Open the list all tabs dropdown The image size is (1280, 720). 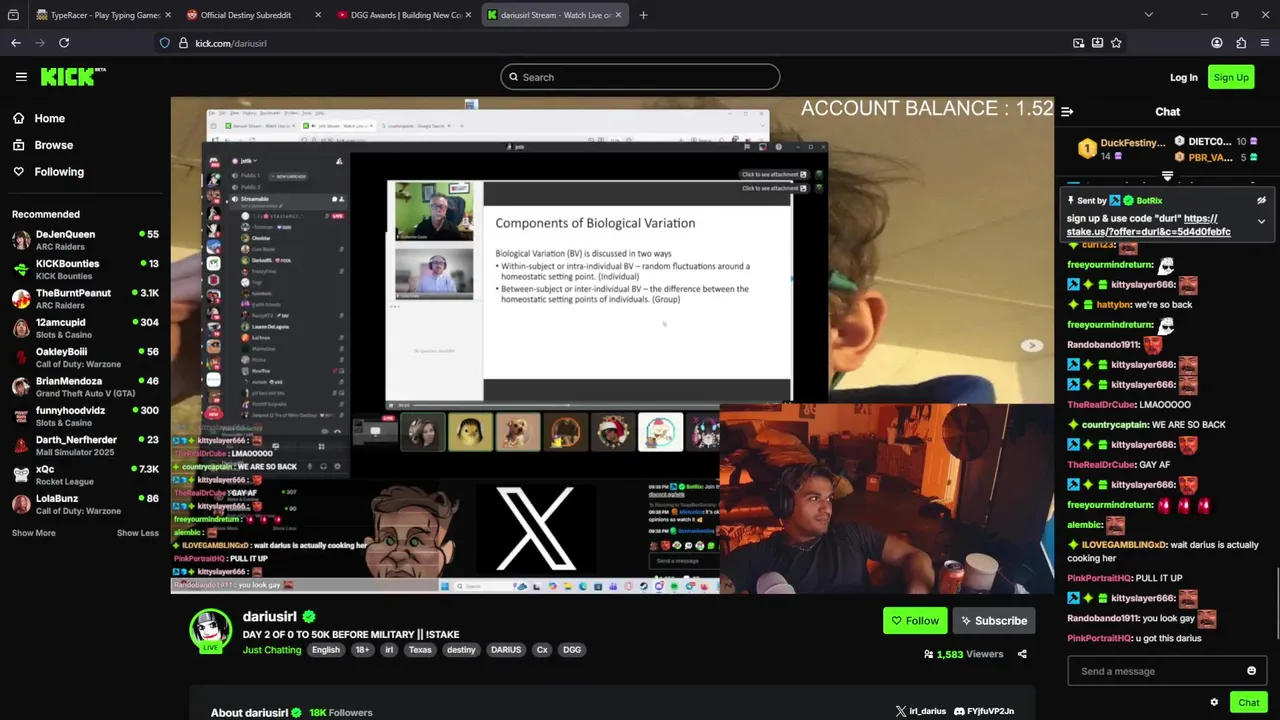(1148, 15)
